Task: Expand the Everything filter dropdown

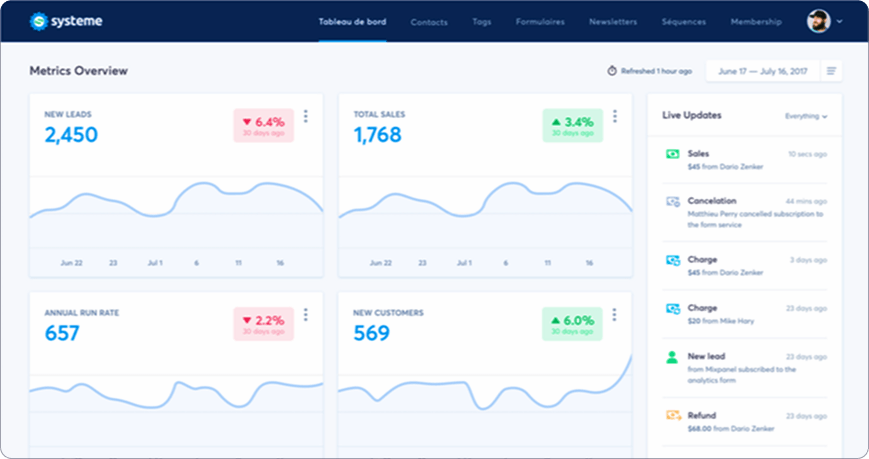Action: (806, 116)
